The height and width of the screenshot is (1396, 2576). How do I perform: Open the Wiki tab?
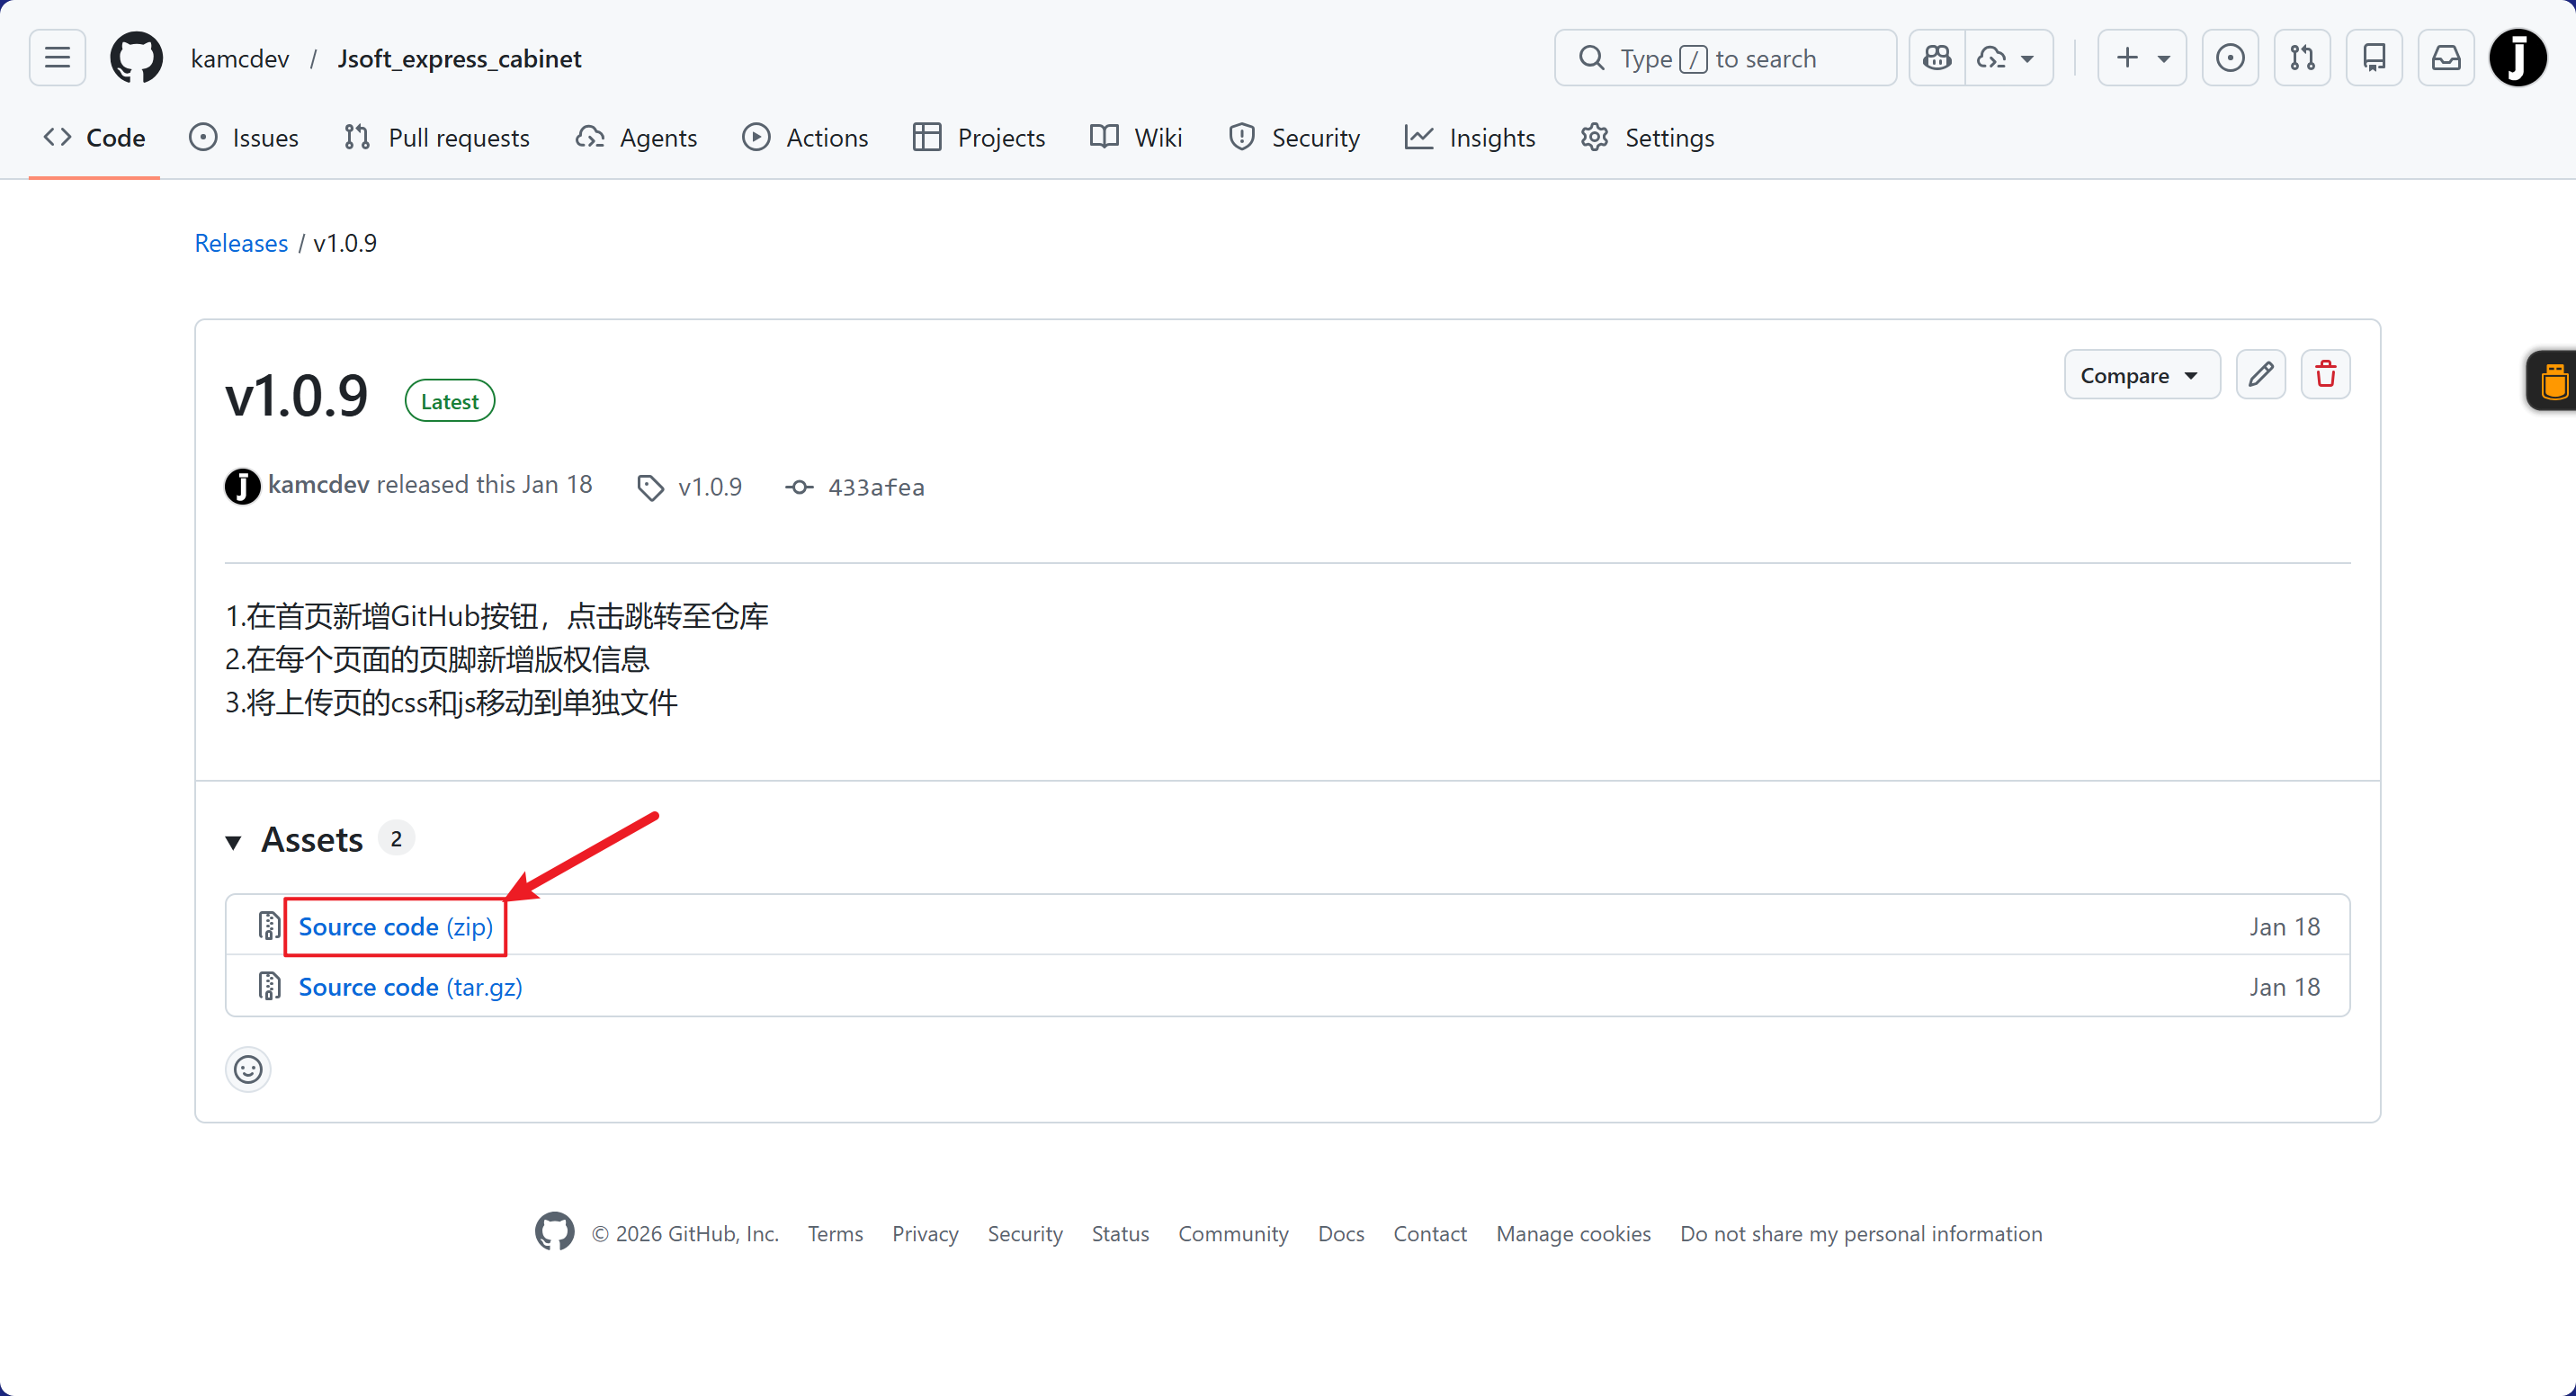pos(1136,137)
